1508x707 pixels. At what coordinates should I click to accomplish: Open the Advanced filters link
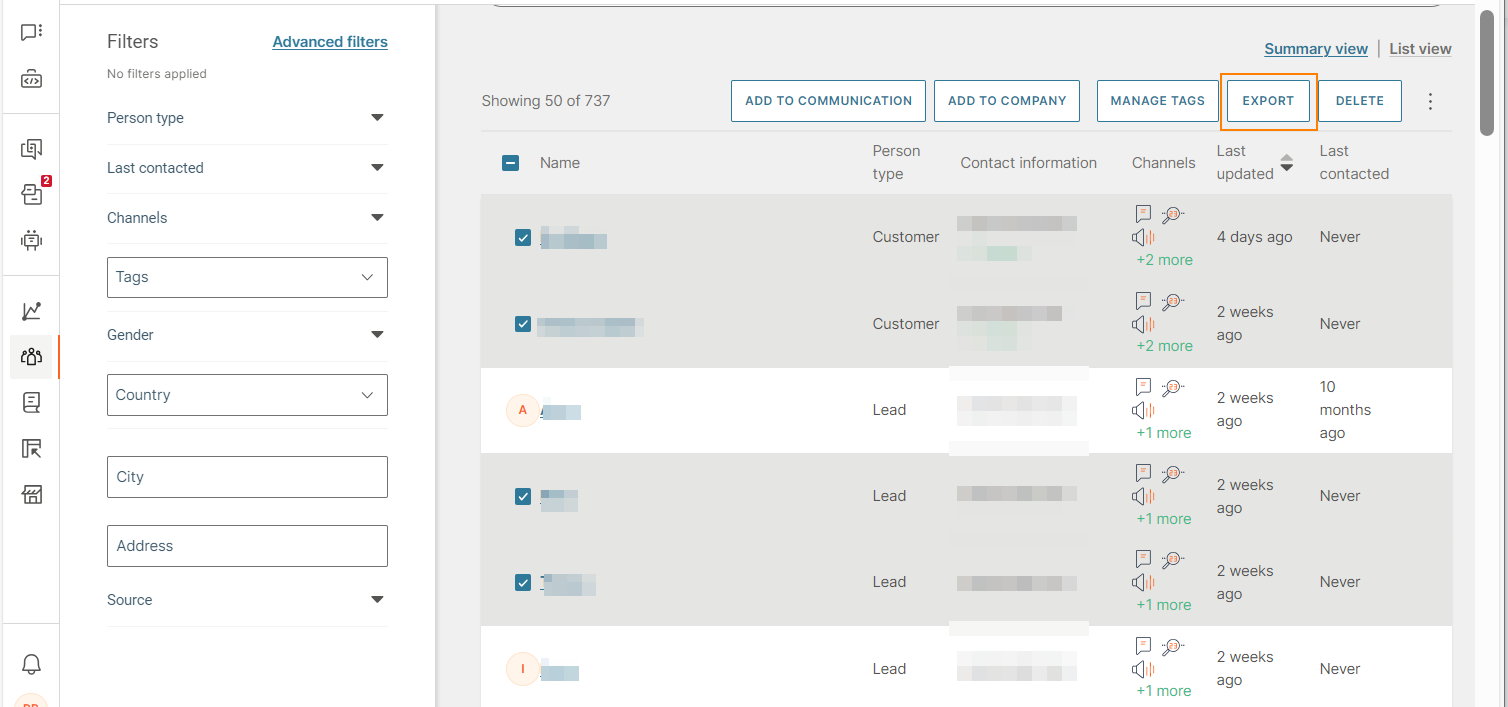[x=330, y=42]
